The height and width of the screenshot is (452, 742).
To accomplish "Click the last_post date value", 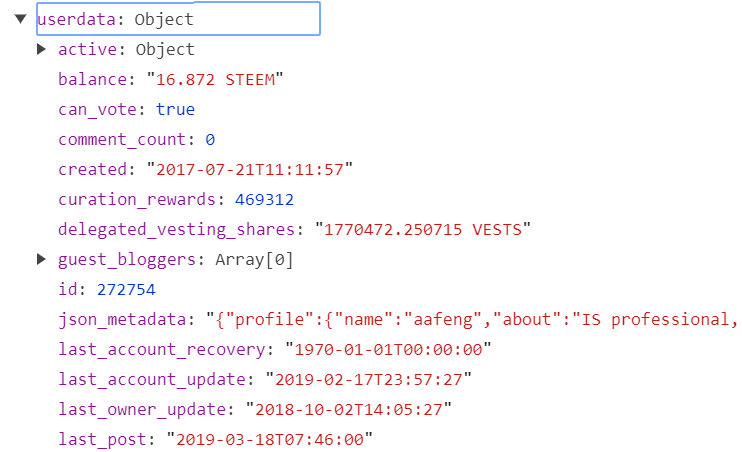I will [x=270, y=440].
